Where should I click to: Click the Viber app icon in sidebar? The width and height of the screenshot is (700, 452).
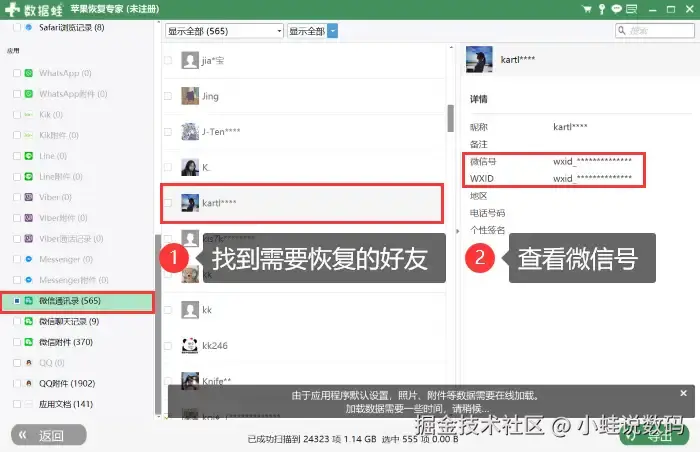tap(29, 197)
